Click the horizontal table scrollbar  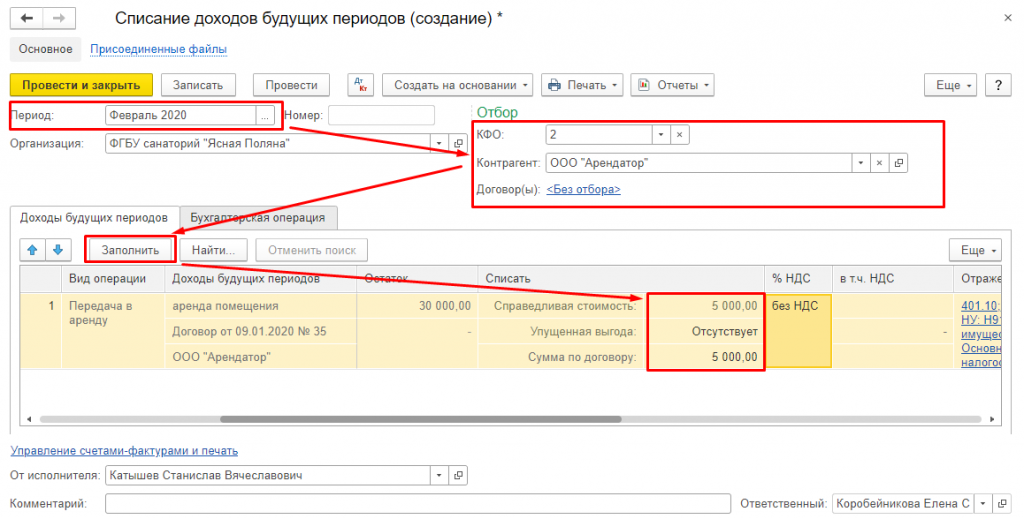(x=500, y=419)
